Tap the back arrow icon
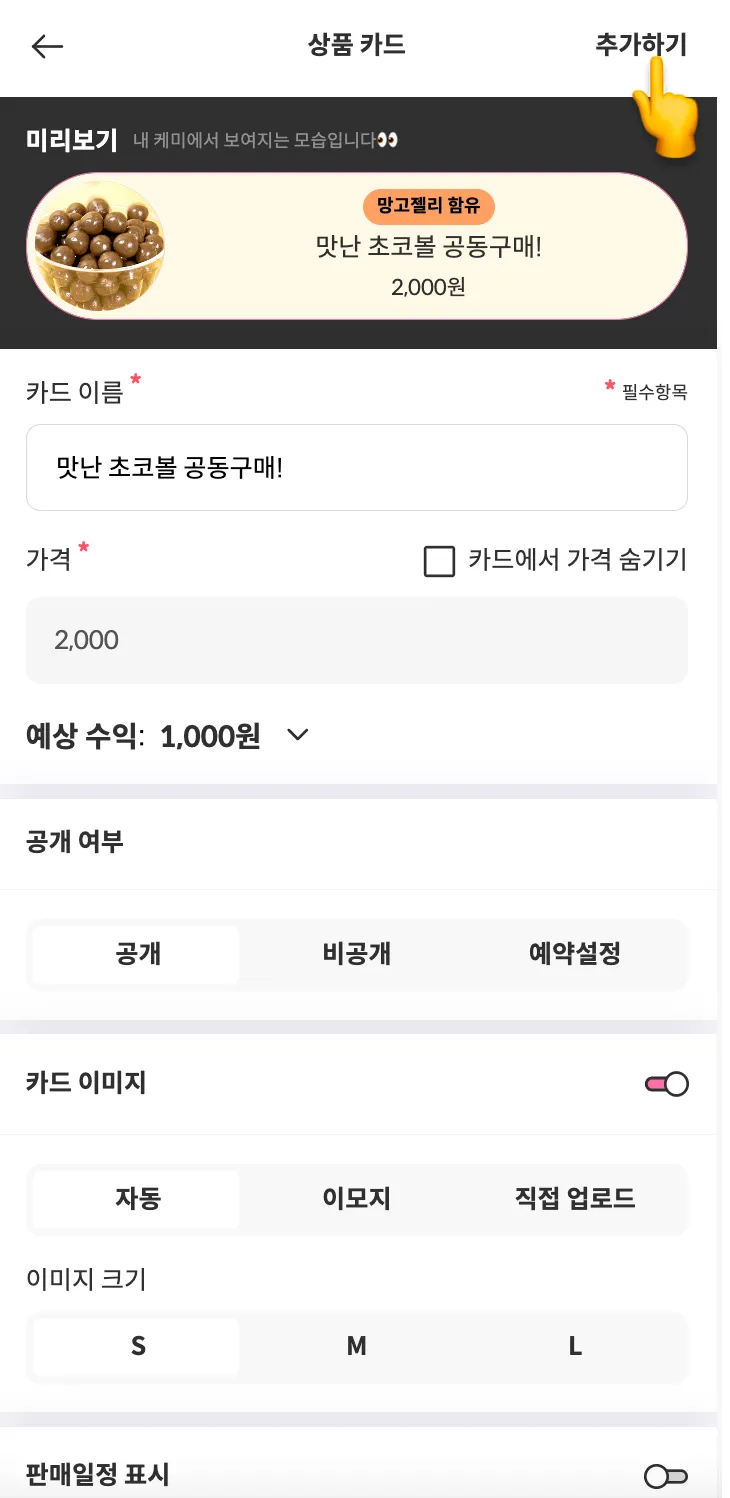The height and width of the screenshot is (1498, 730). coord(47,46)
